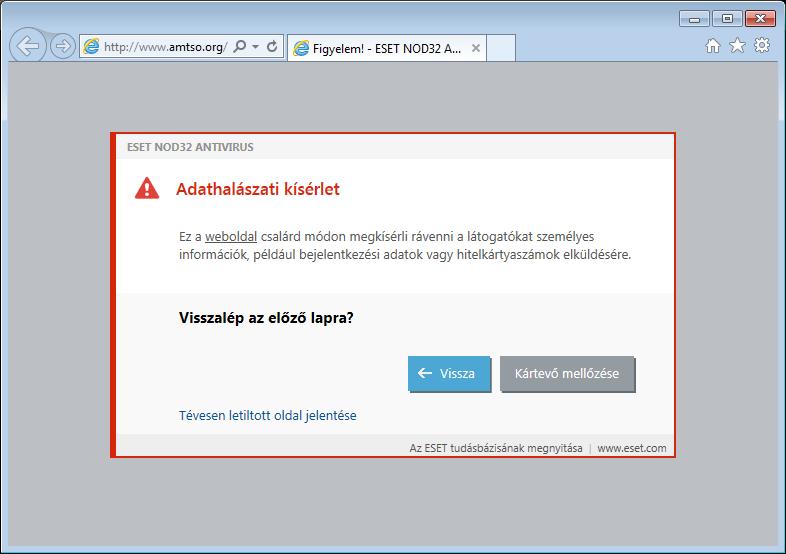Open a new blank tab
The width and height of the screenshot is (786, 554).
click(x=501, y=48)
